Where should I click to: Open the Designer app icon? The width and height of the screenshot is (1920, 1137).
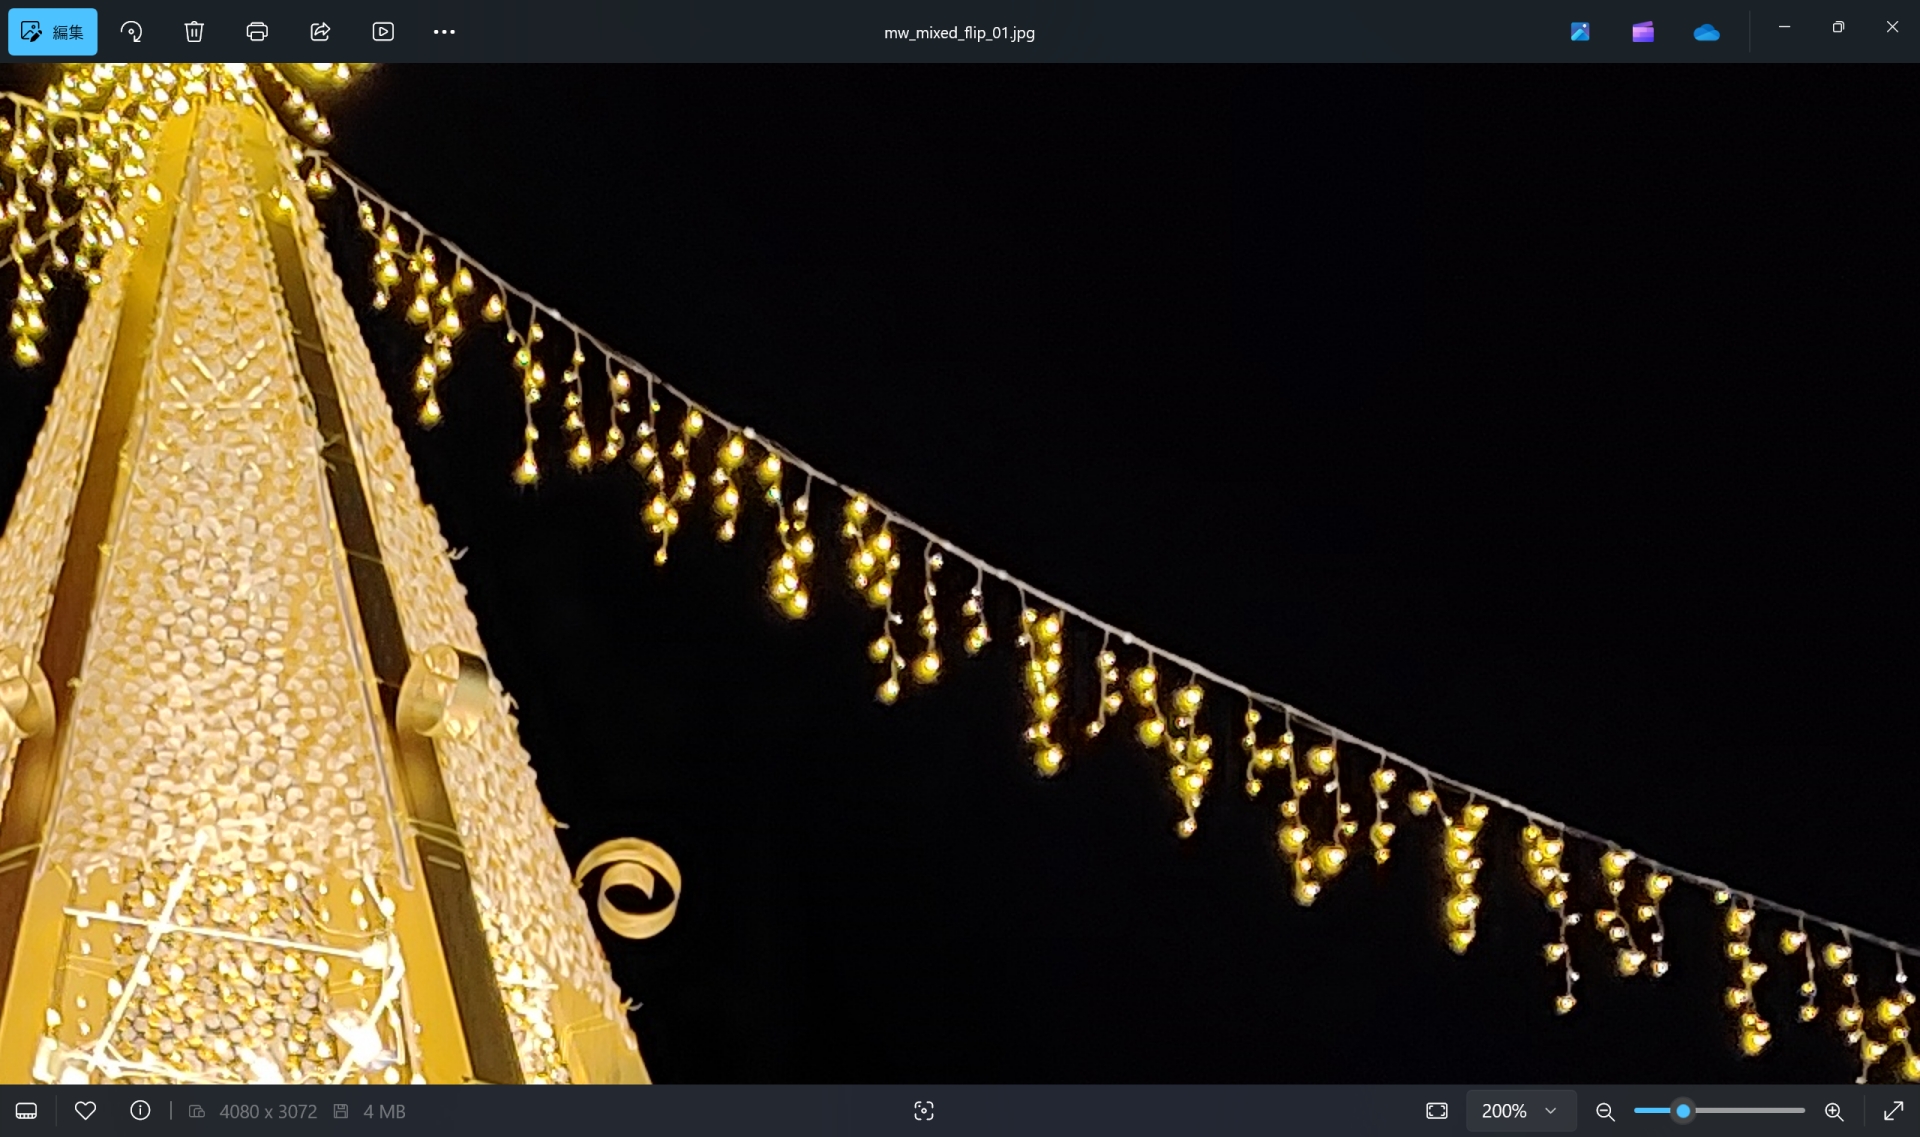click(x=1580, y=32)
